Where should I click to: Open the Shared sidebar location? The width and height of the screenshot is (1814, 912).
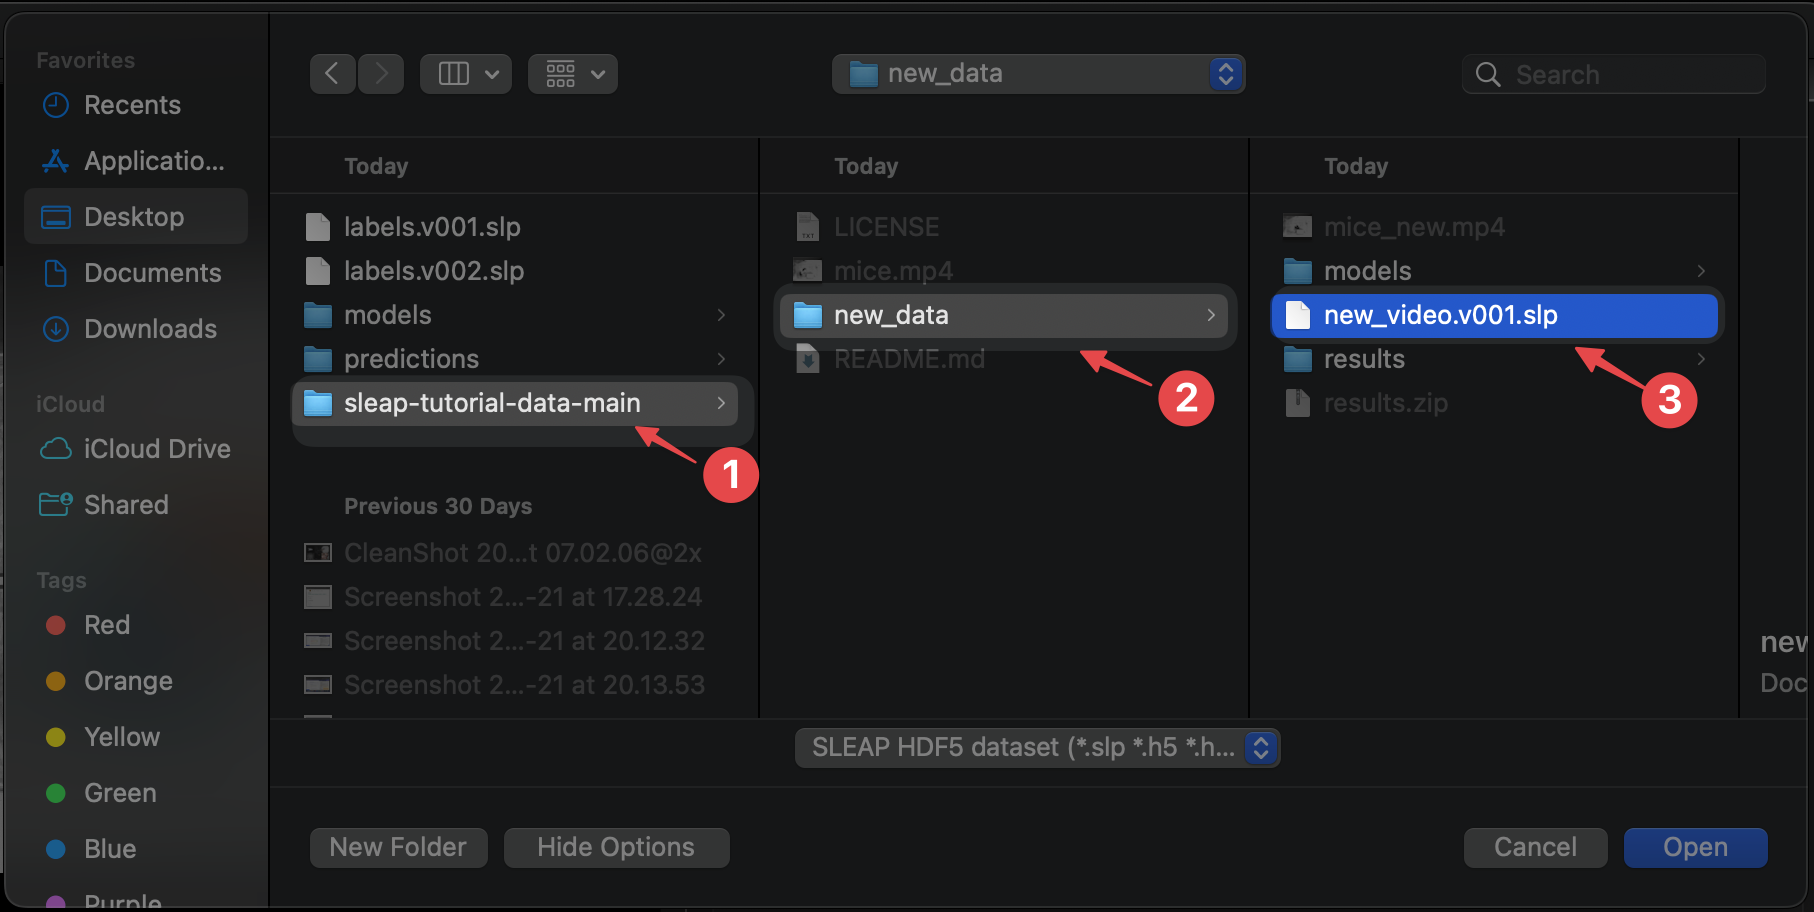(x=126, y=505)
